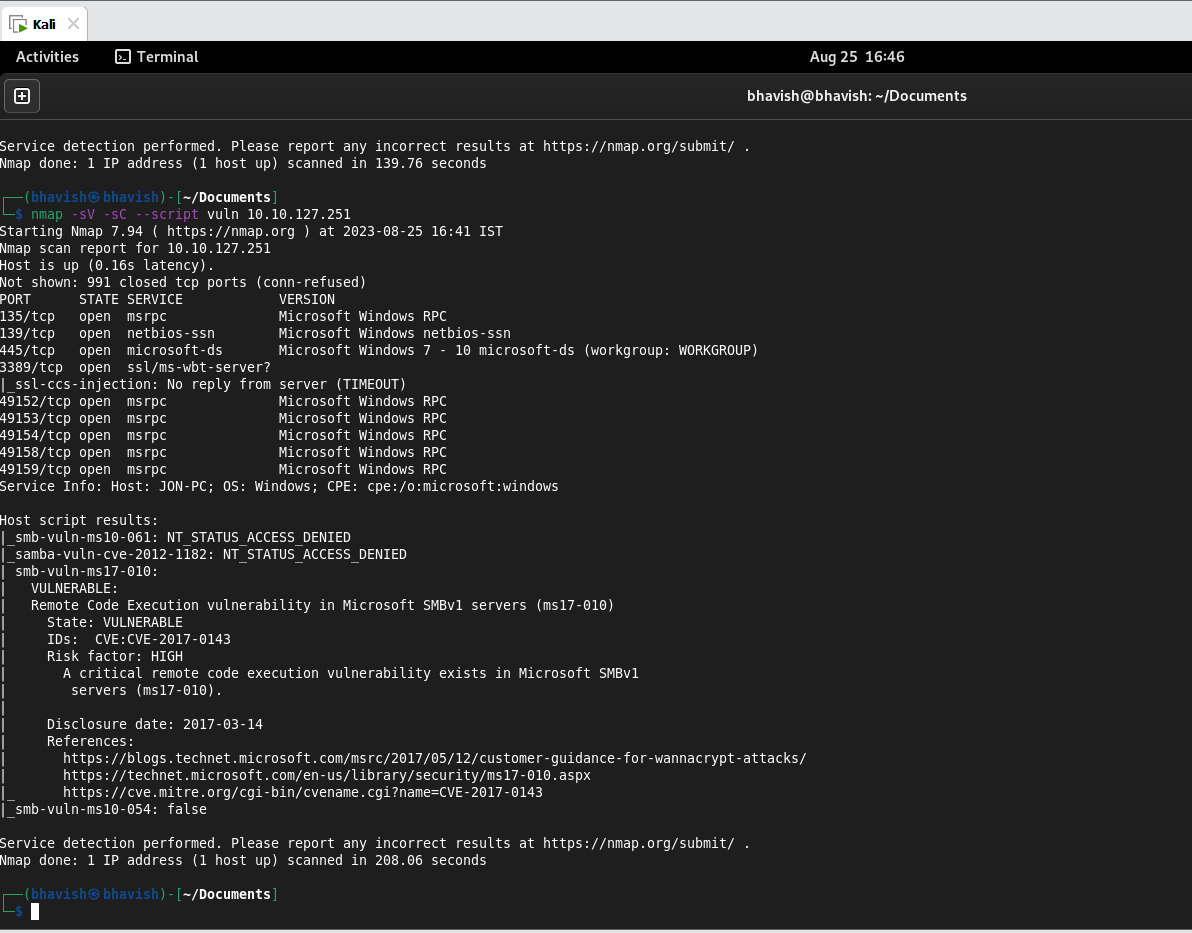Click the terminal prompt icon in the top panel
Image resolution: width=1192 pixels, height=933 pixels.
(121, 57)
